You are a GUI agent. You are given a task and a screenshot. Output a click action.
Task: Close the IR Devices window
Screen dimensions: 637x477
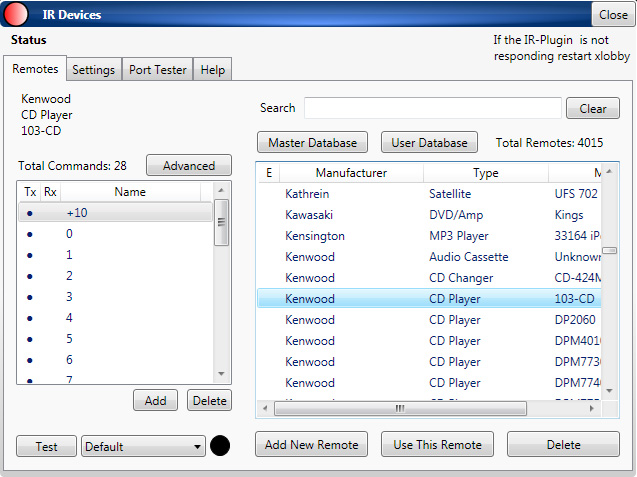(613, 15)
